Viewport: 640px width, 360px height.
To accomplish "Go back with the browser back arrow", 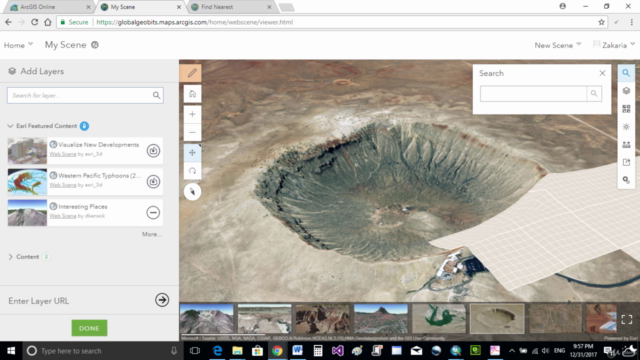I will (8, 22).
